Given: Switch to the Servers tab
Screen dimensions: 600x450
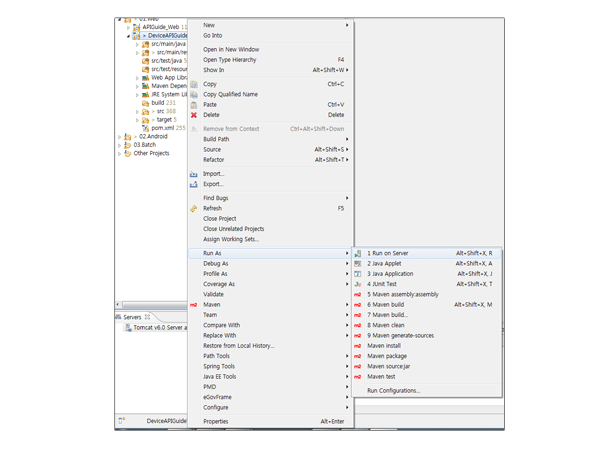Looking at the screenshot, I should pos(132,317).
